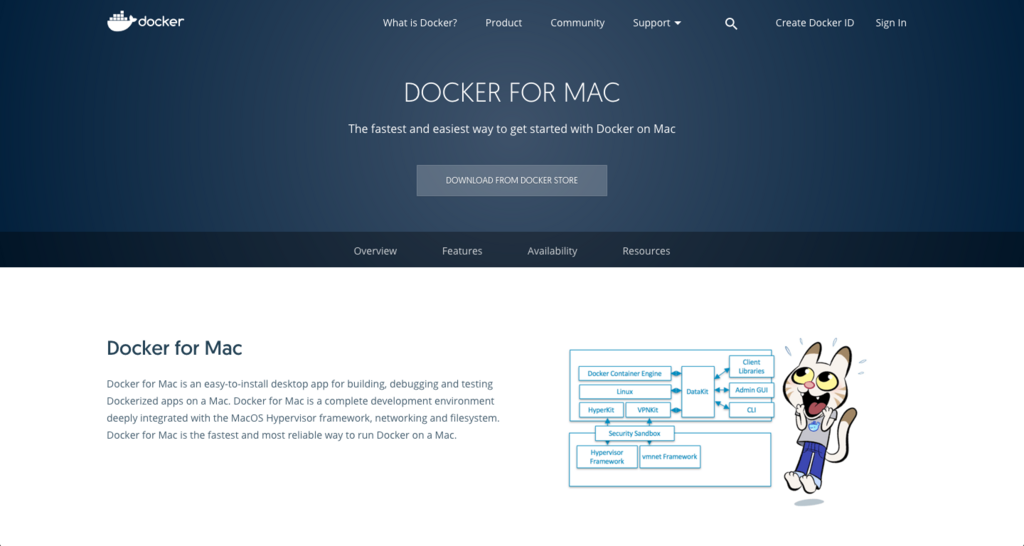Image resolution: width=1024 pixels, height=546 pixels.
Task: Click Download From Docker Store button
Action: [512, 180]
